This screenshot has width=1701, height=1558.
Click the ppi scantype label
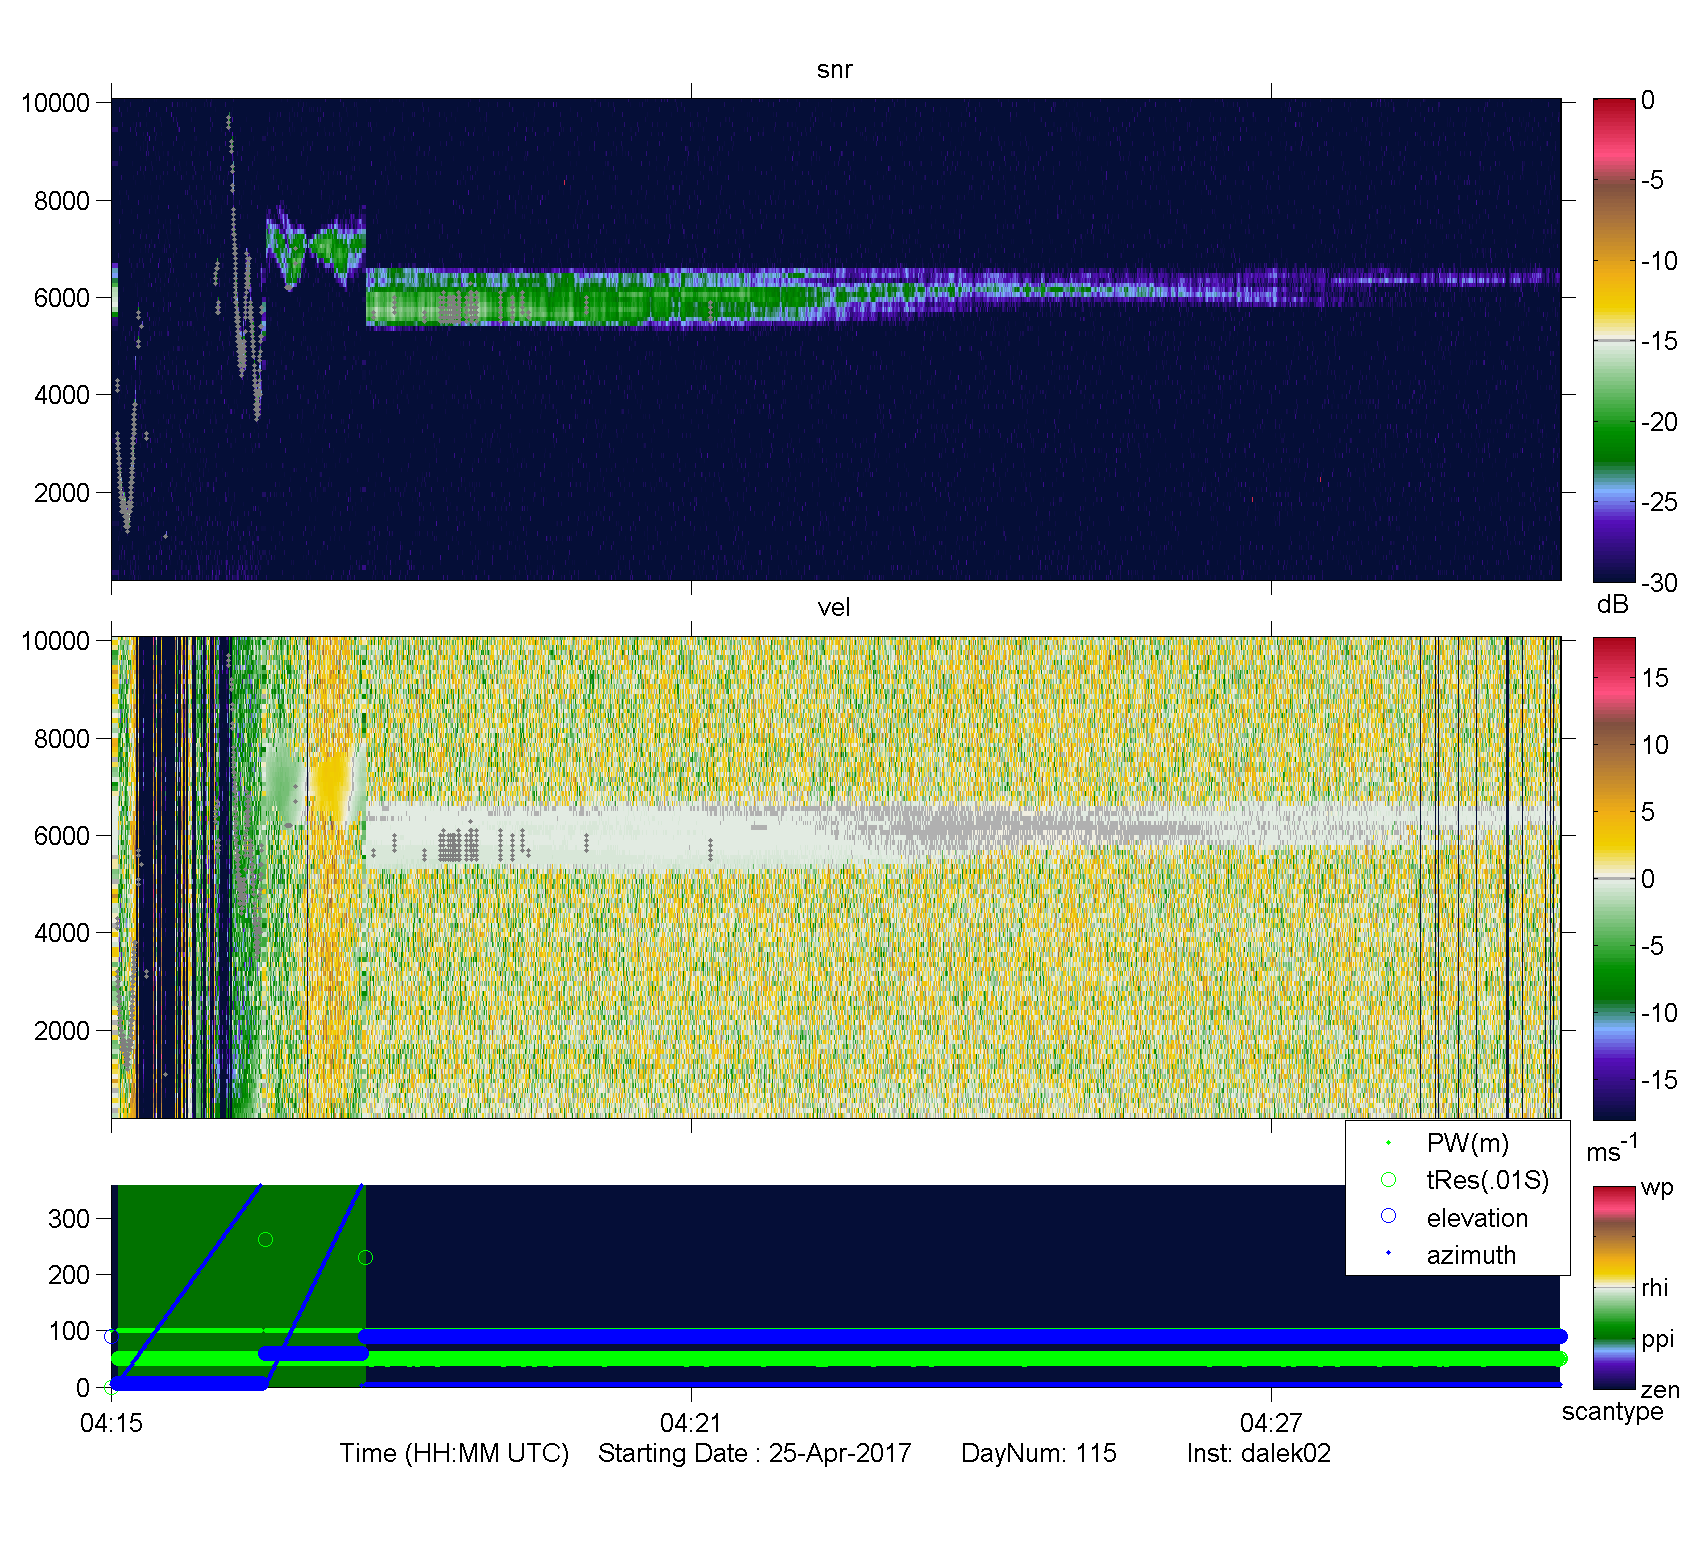point(1657,1340)
